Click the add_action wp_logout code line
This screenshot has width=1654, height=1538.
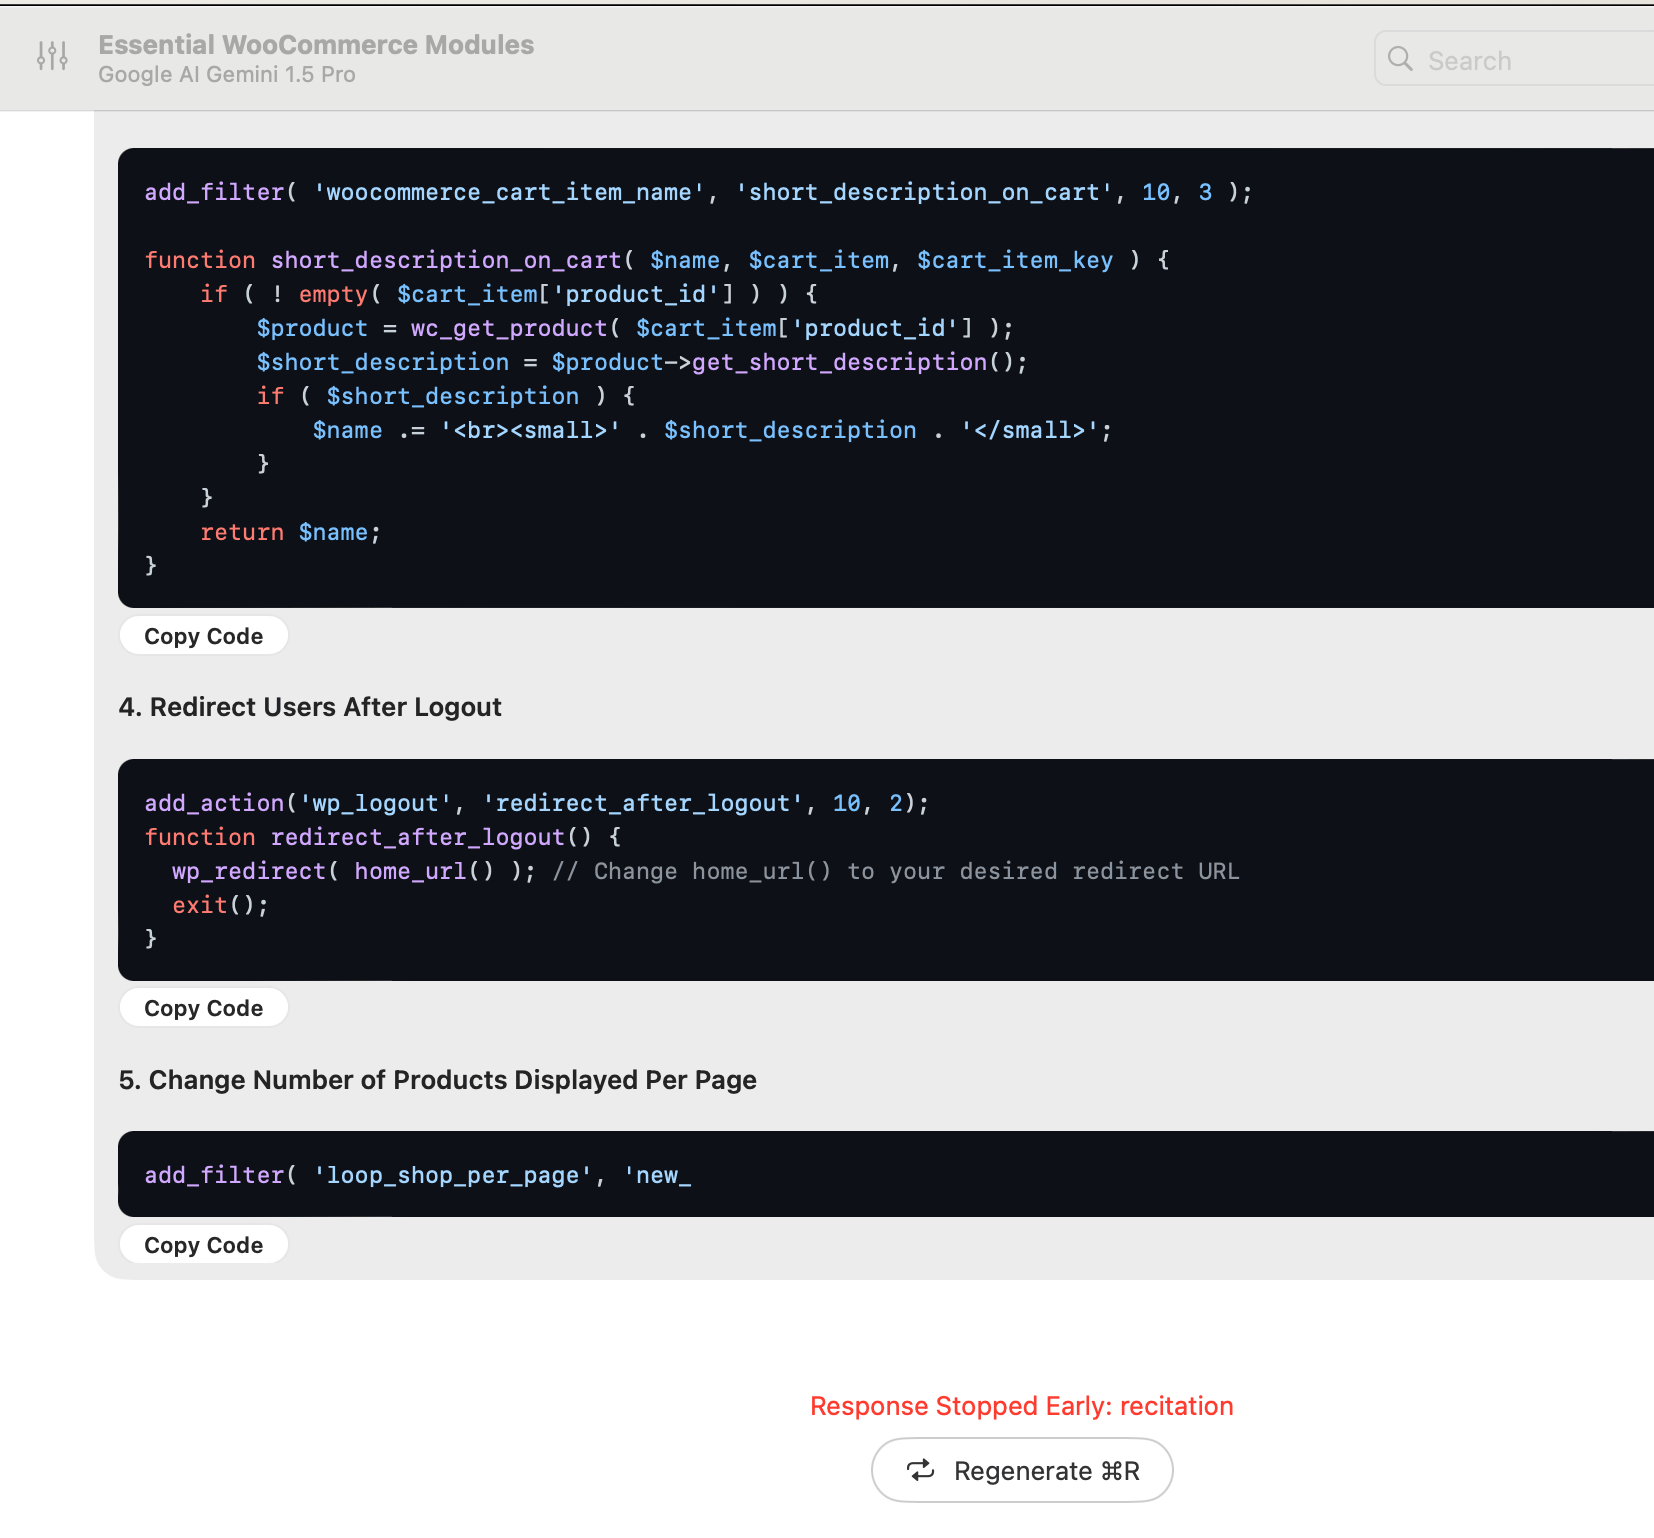(x=537, y=803)
